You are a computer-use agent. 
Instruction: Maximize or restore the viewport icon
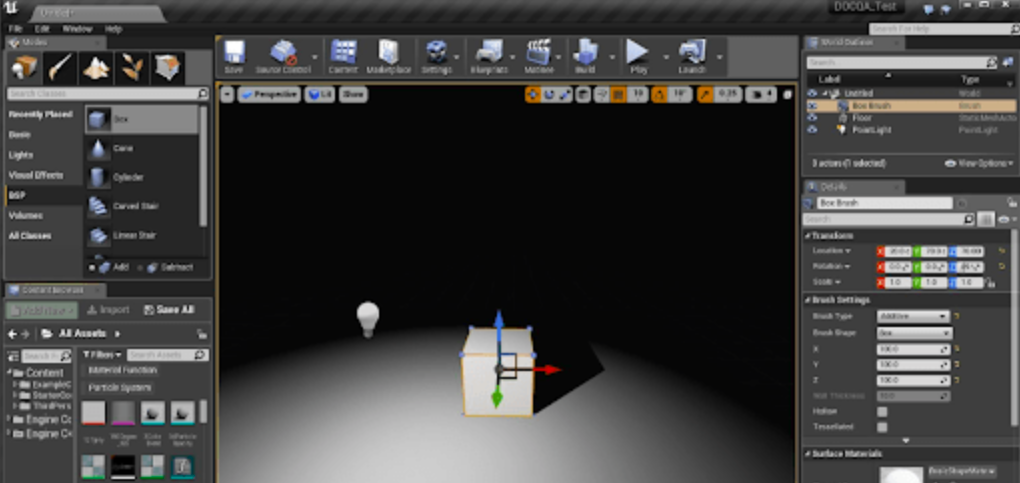pos(787,94)
